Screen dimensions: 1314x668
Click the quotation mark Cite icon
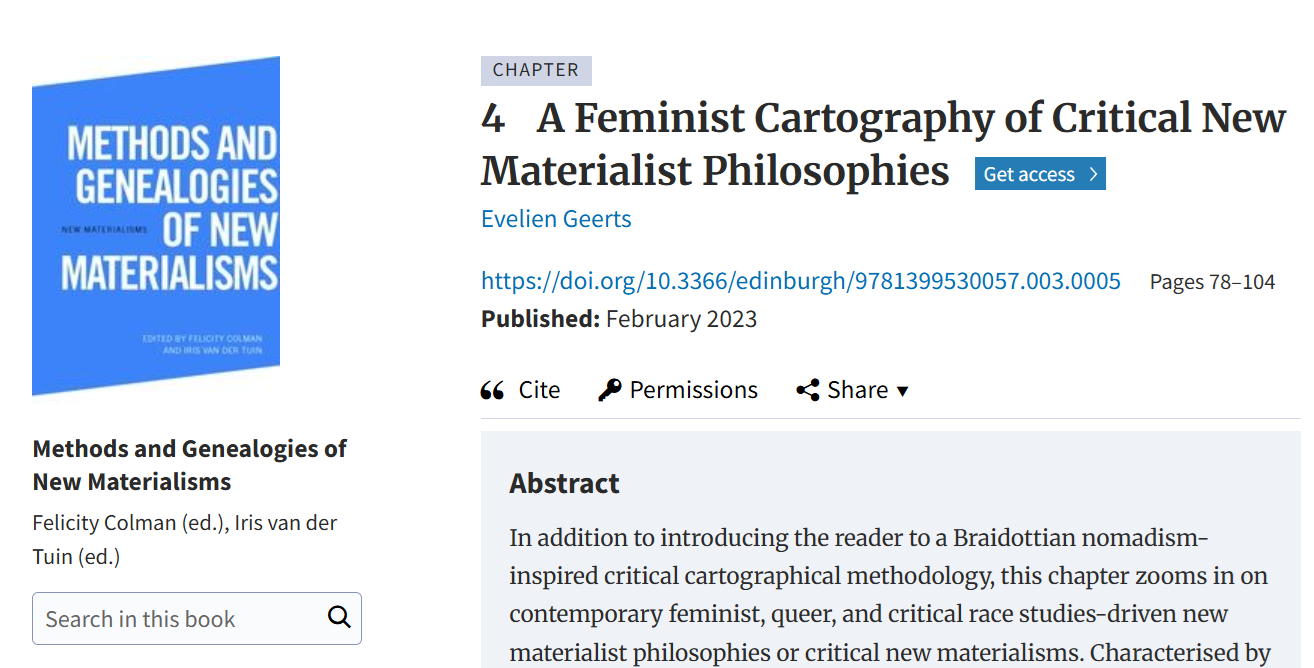492,390
